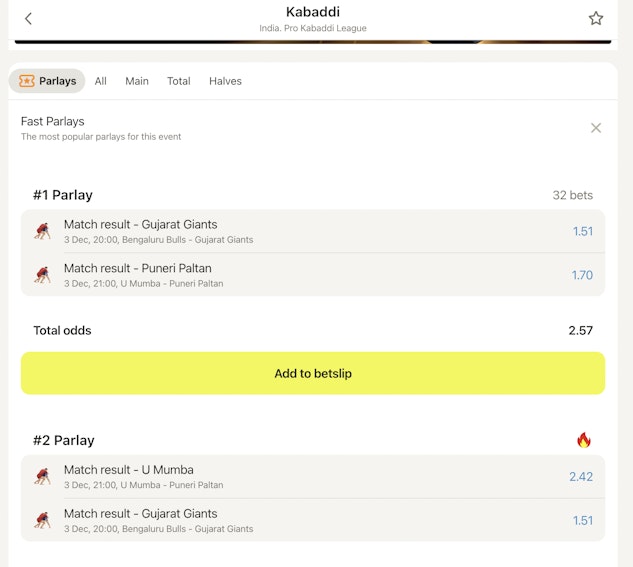Choose the 2.42 U Mumba odds
This screenshot has height=567, width=633.
[x=580, y=476]
